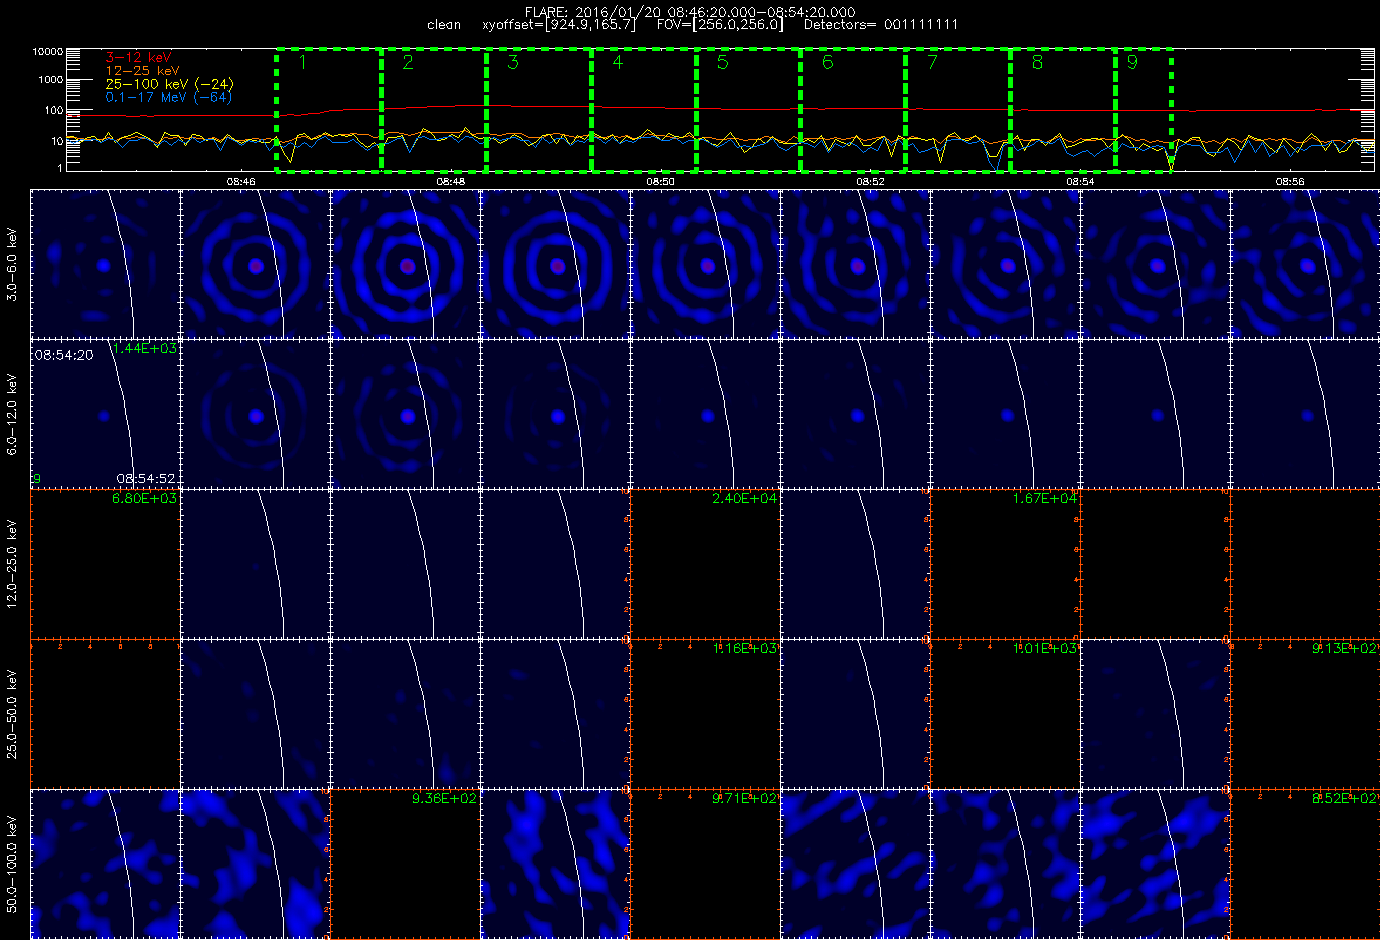
Task: Click the orange '12-25 keV' legend entry
Action: pyautogui.click(x=142, y=71)
